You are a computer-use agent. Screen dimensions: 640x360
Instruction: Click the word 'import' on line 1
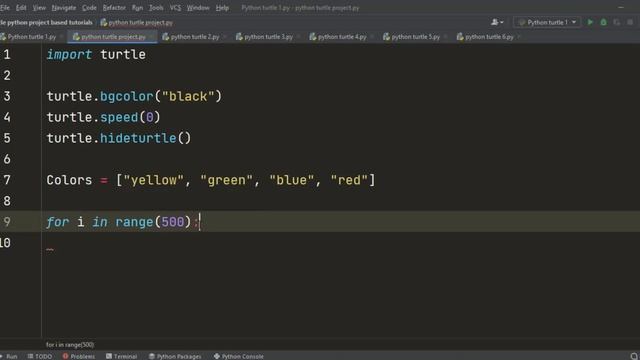(69, 54)
